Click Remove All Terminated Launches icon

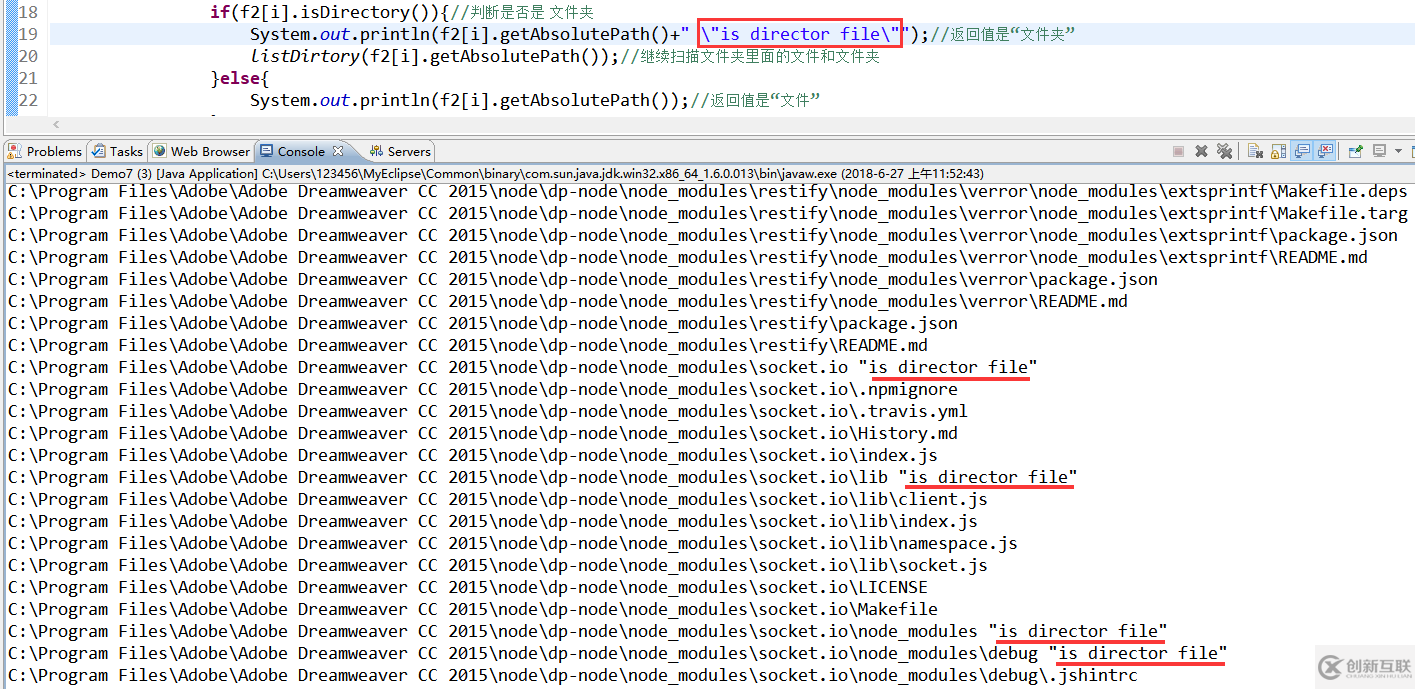click(1224, 151)
